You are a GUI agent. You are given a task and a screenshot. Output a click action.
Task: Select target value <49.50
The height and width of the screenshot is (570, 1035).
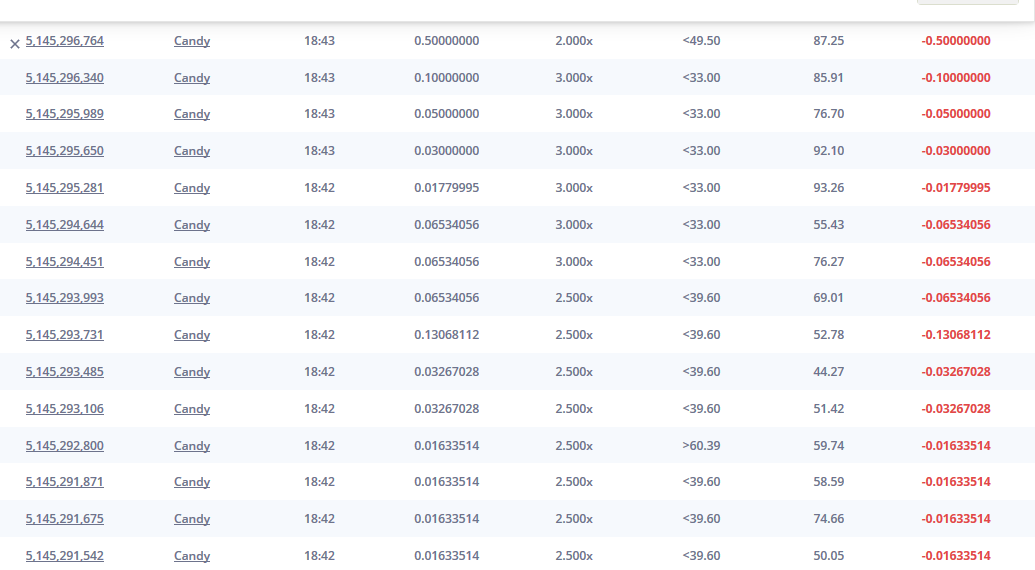702,41
